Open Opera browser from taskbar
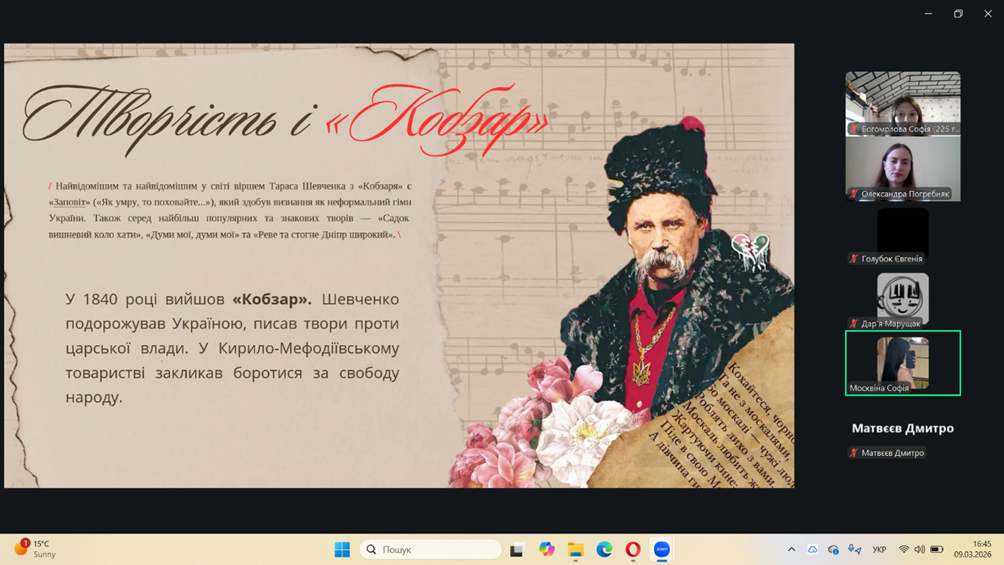The width and height of the screenshot is (1004, 565). pos(633,549)
